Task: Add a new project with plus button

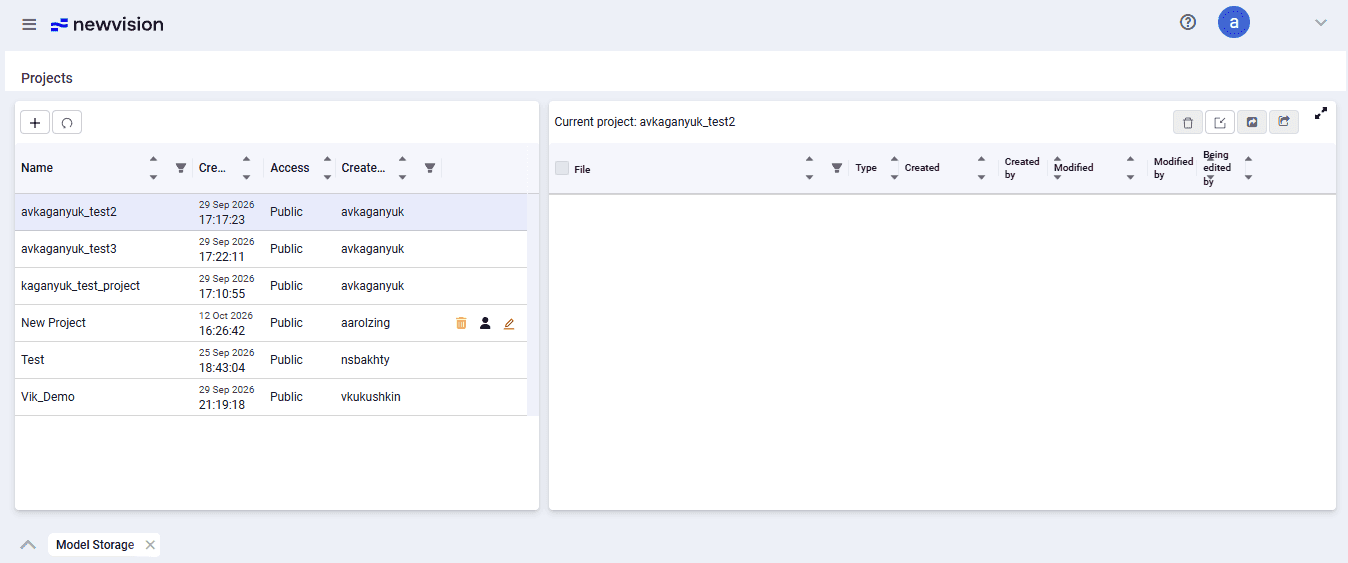Action: pyautogui.click(x=35, y=122)
